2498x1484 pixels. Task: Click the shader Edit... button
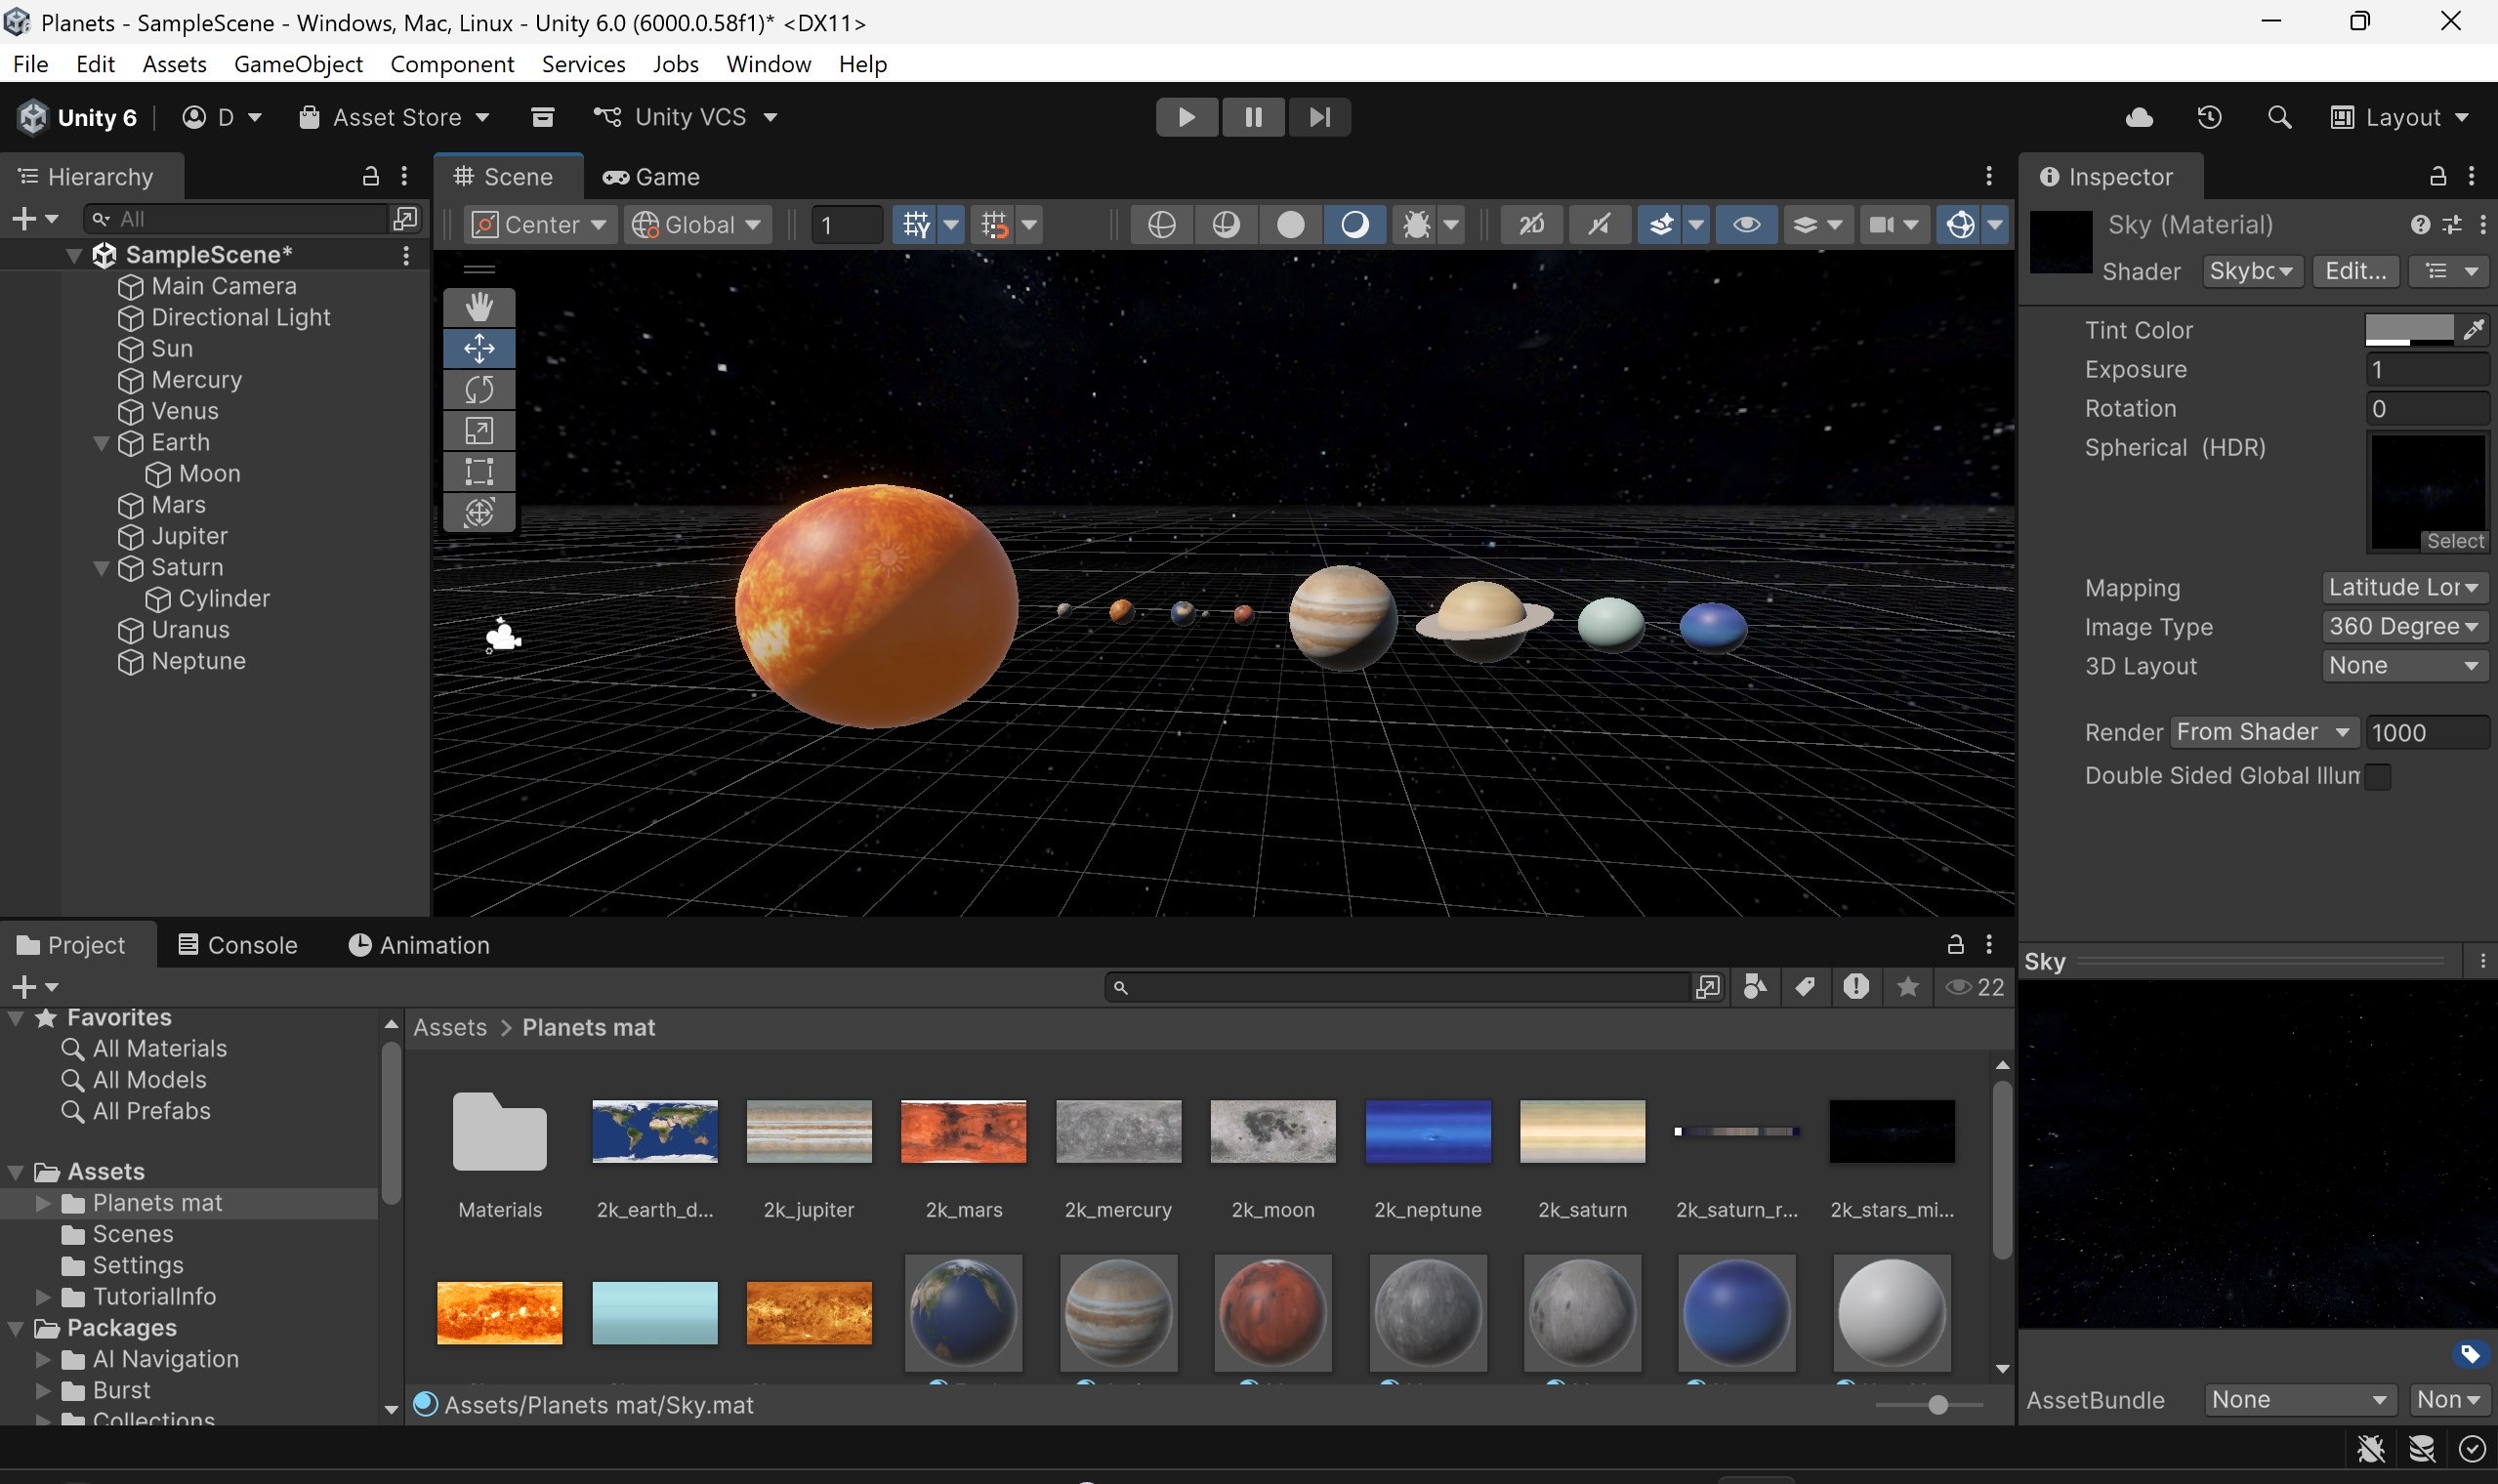pyautogui.click(x=2355, y=271)
